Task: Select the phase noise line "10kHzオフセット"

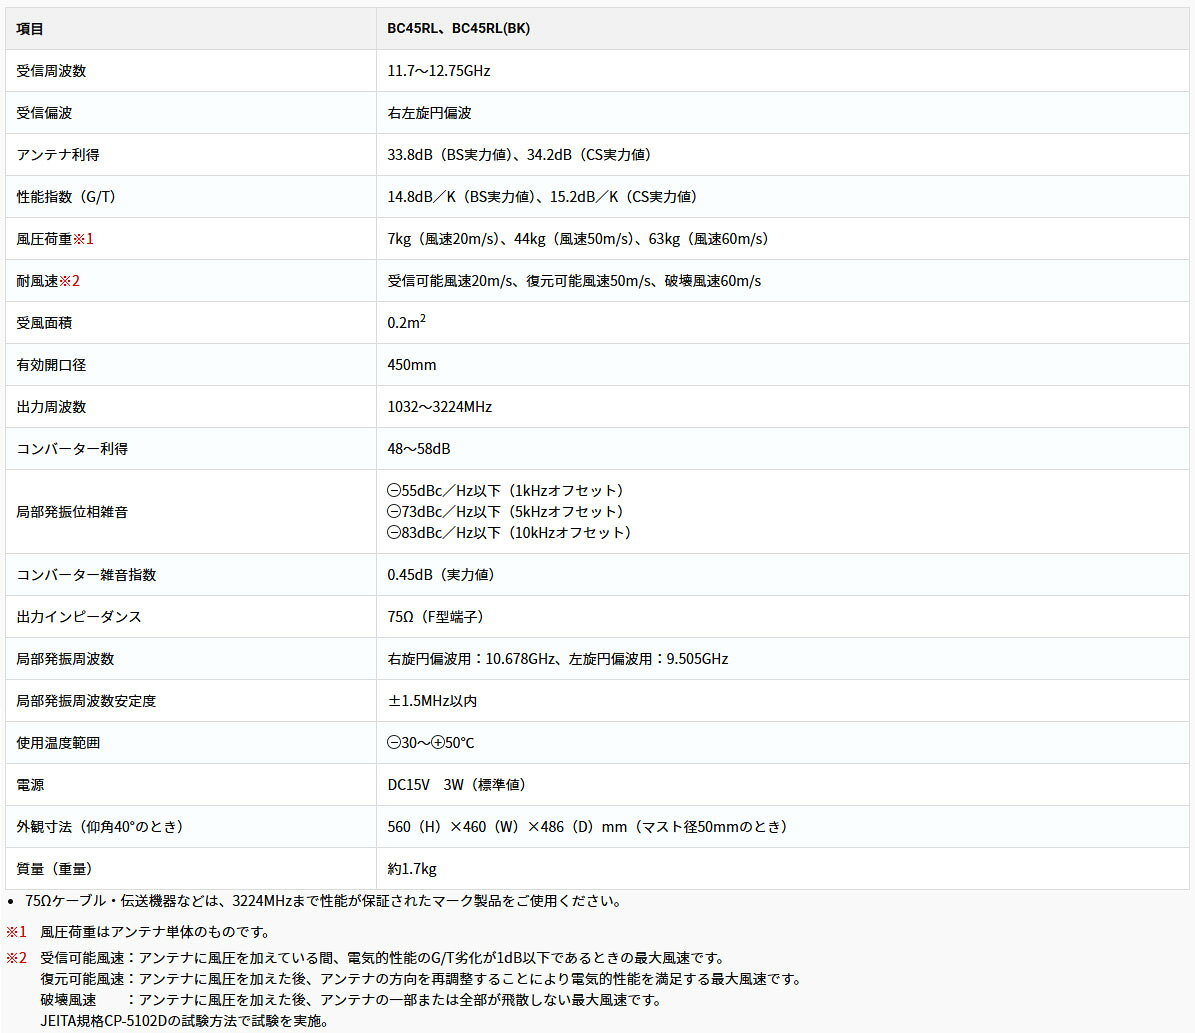Action: 511,532
